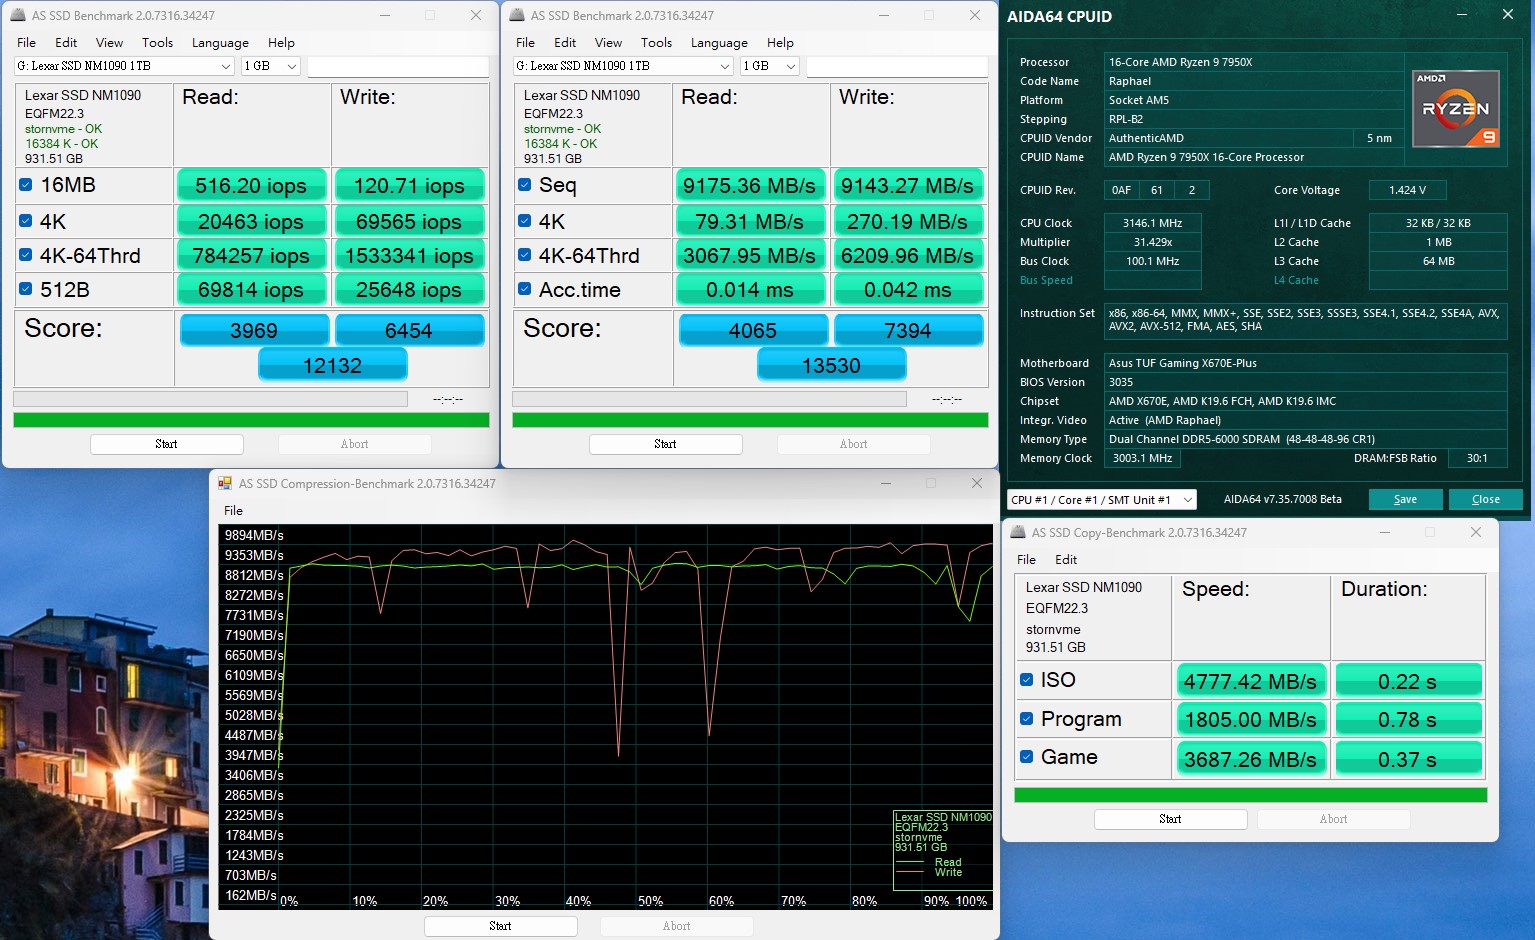Click Copy-Benchmark window title icon
Screen dimensions: 1535x940
[1018, 532]
